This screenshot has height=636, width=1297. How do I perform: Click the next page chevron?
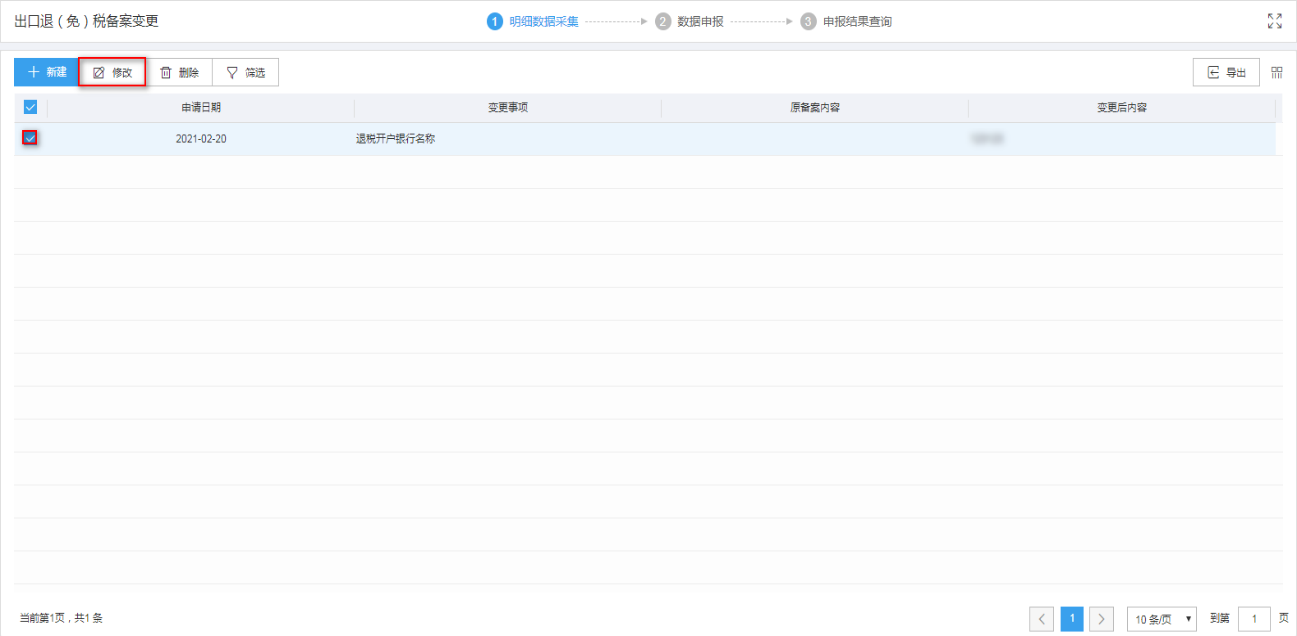pyautogui.click(x=1101, y=618)
